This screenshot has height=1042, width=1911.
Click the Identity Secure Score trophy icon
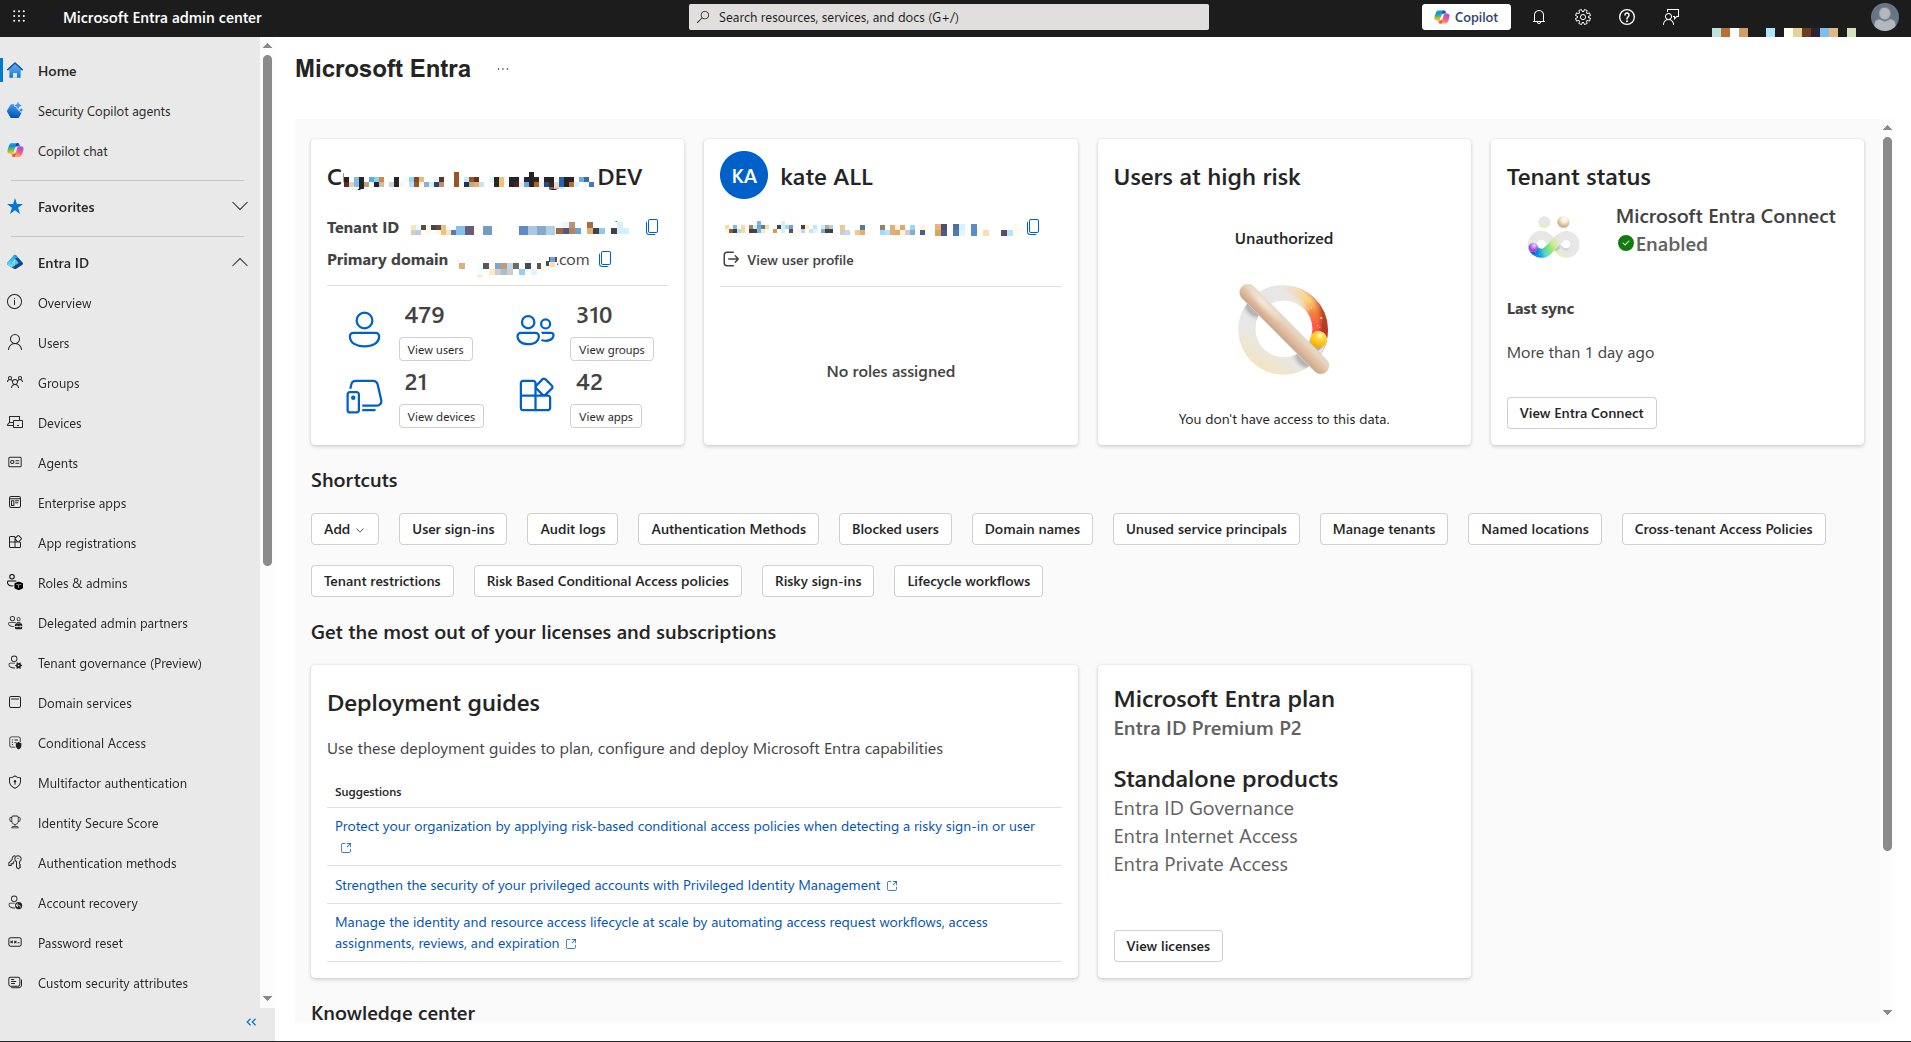(15, 822)
